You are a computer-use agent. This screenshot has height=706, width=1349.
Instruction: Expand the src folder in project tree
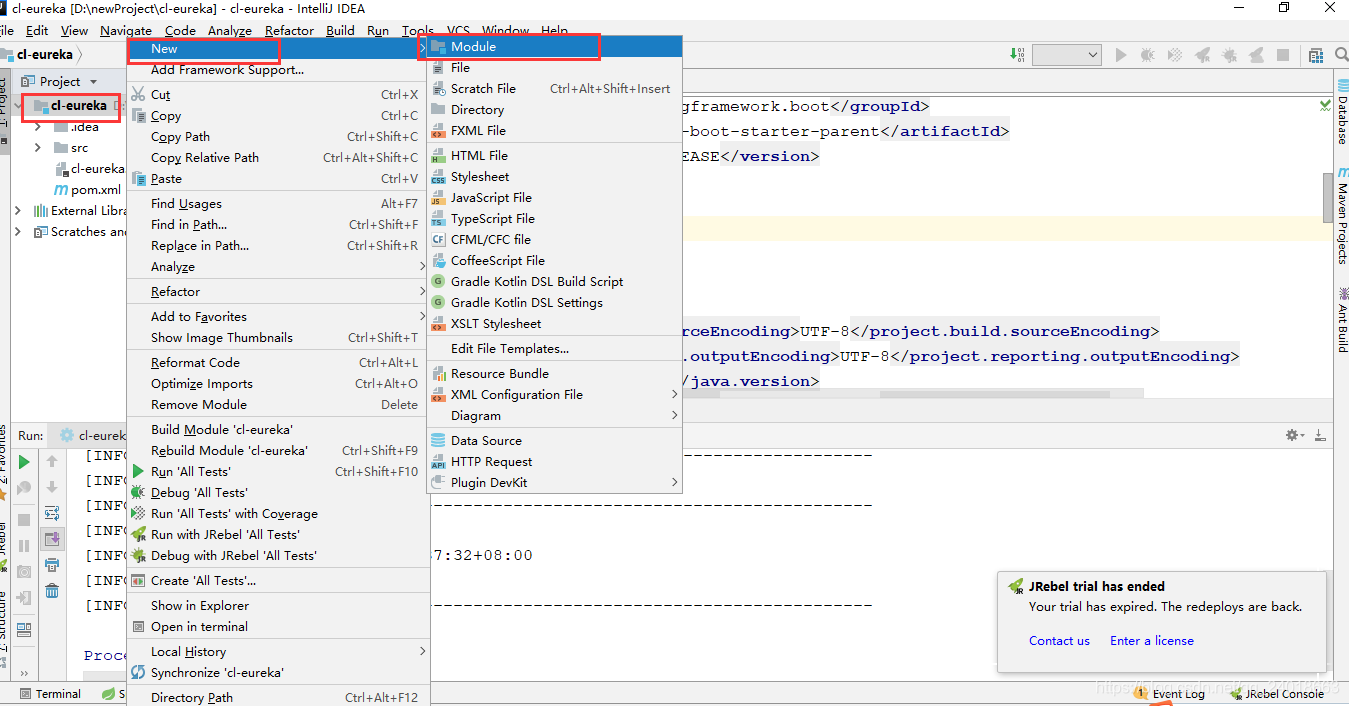coord(38,147)
